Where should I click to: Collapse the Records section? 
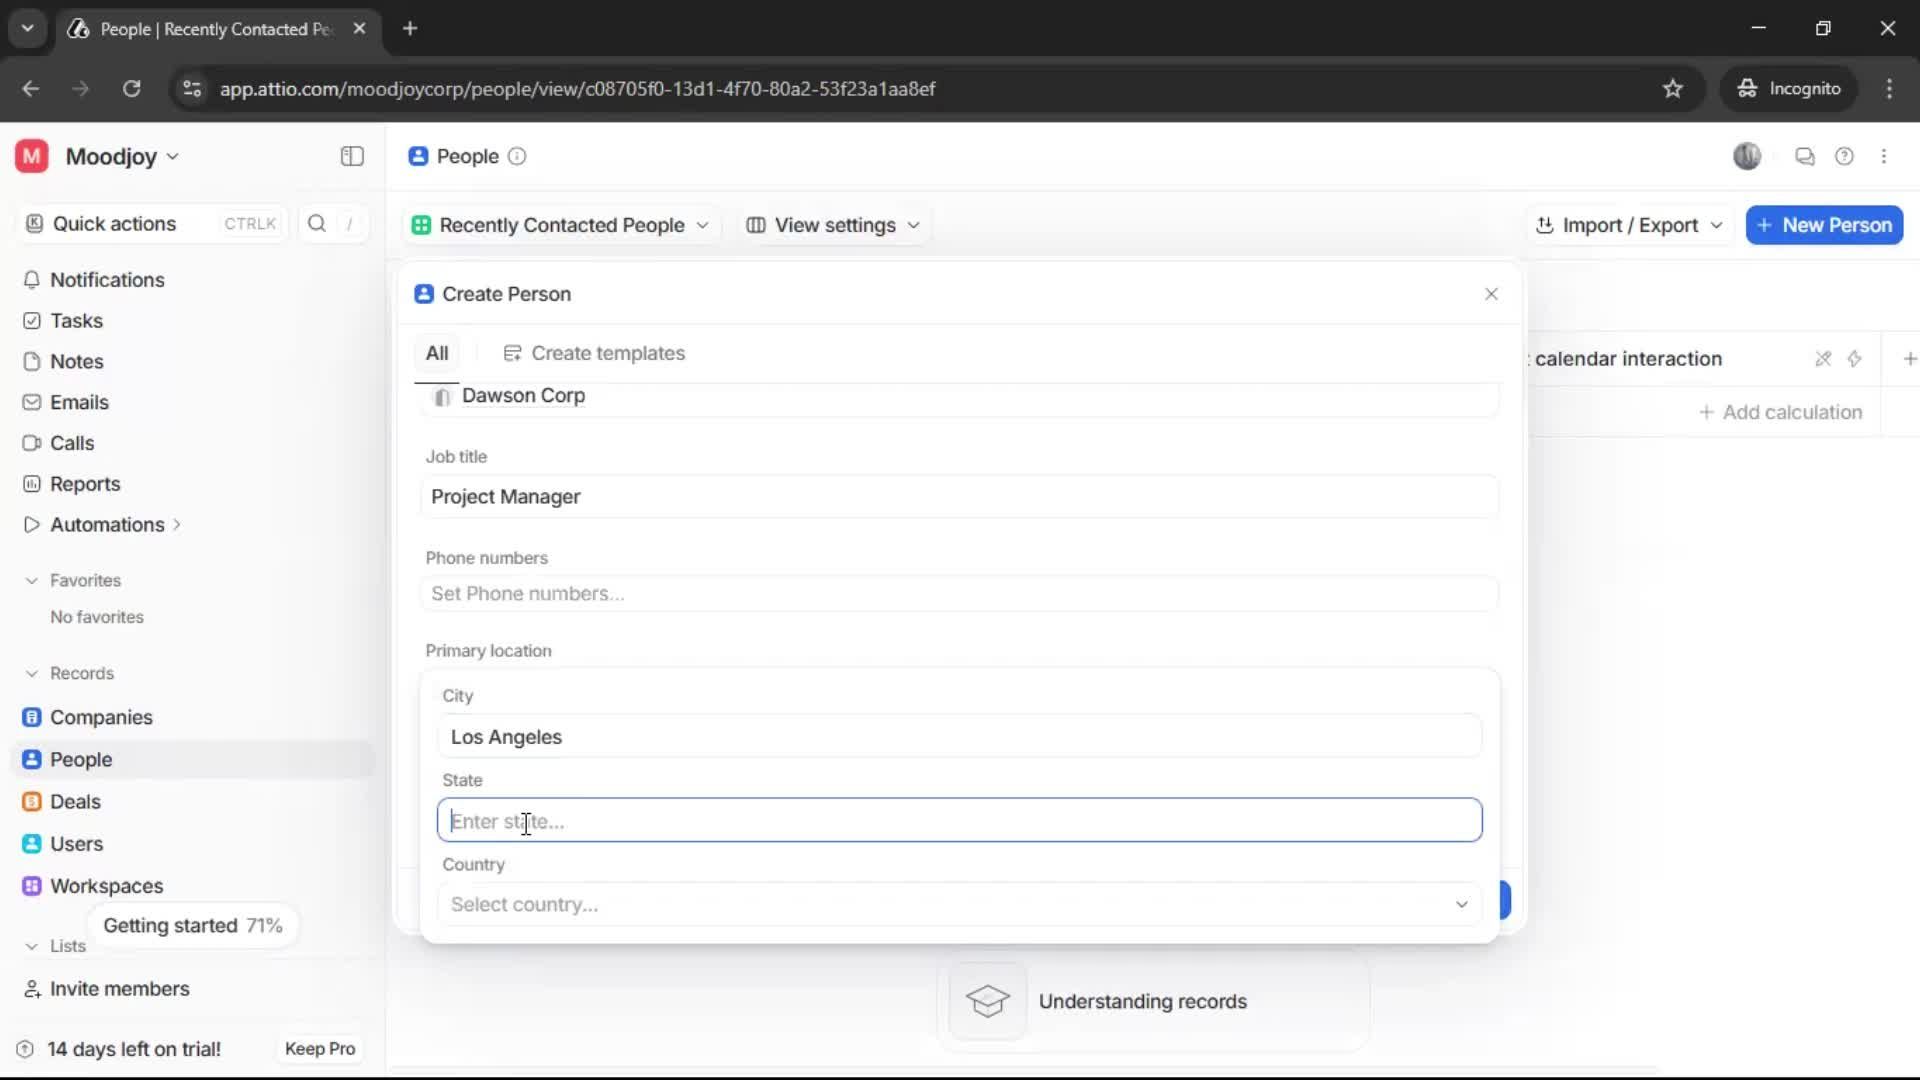pyautogui.click(x=31, y=673)
